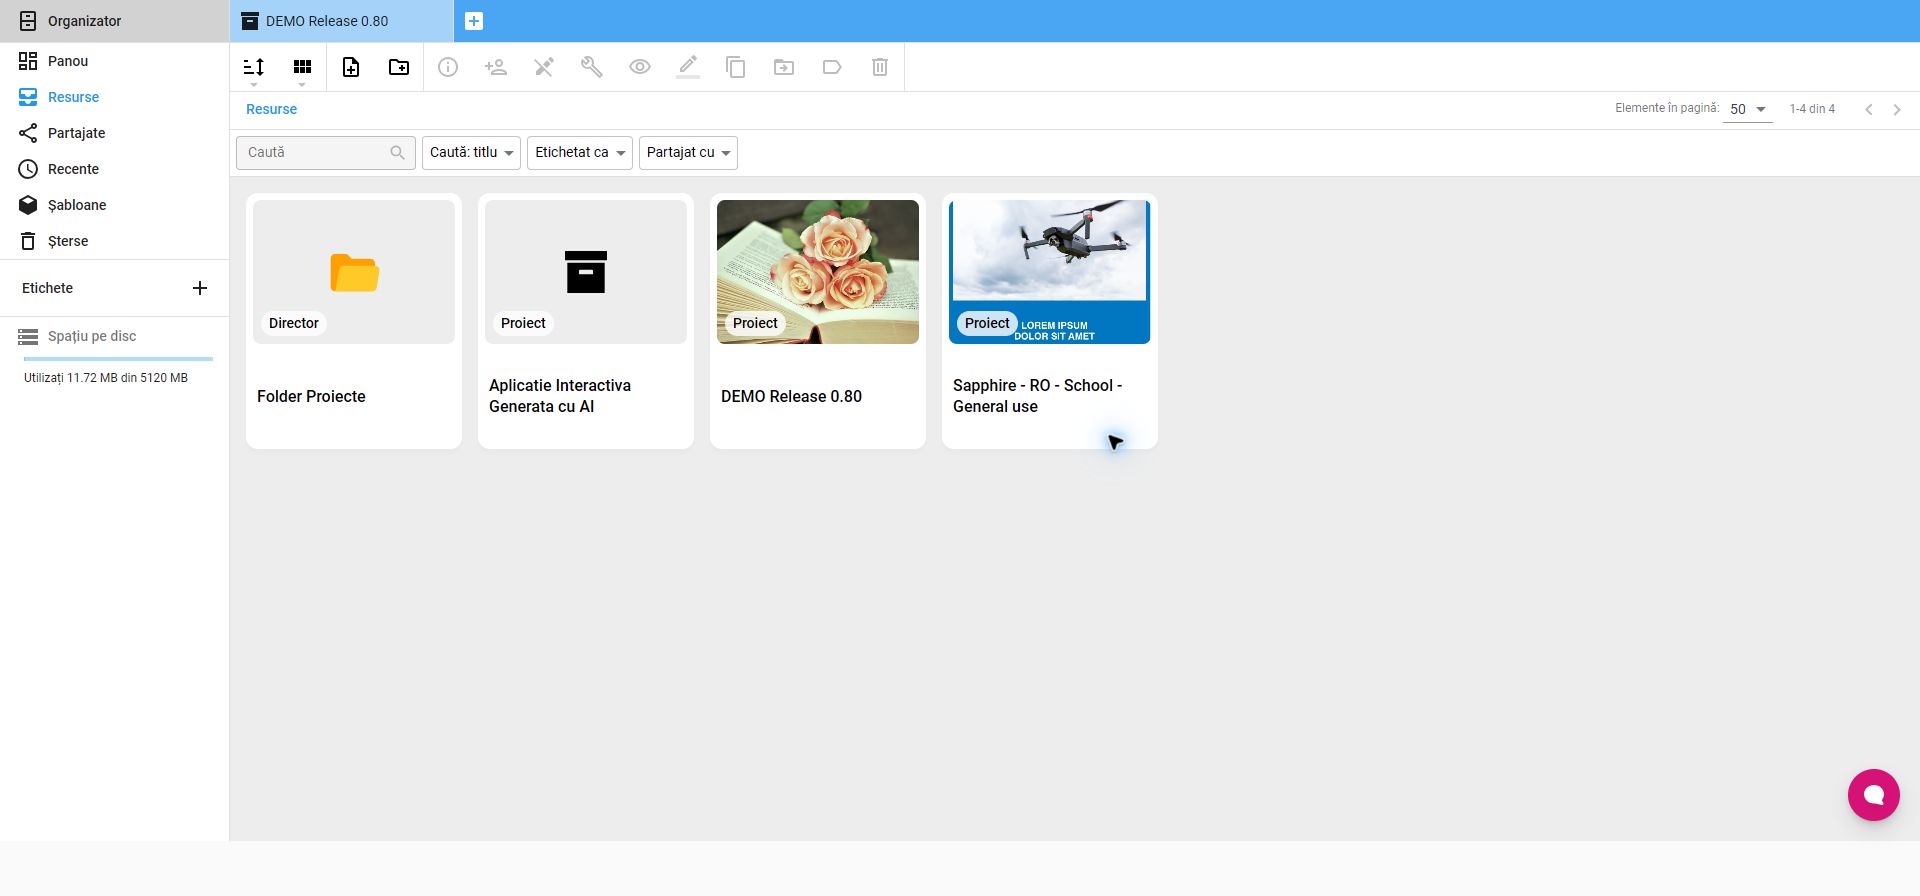
Task: Change the items per page selector
Action: [x=1748, y=109]
